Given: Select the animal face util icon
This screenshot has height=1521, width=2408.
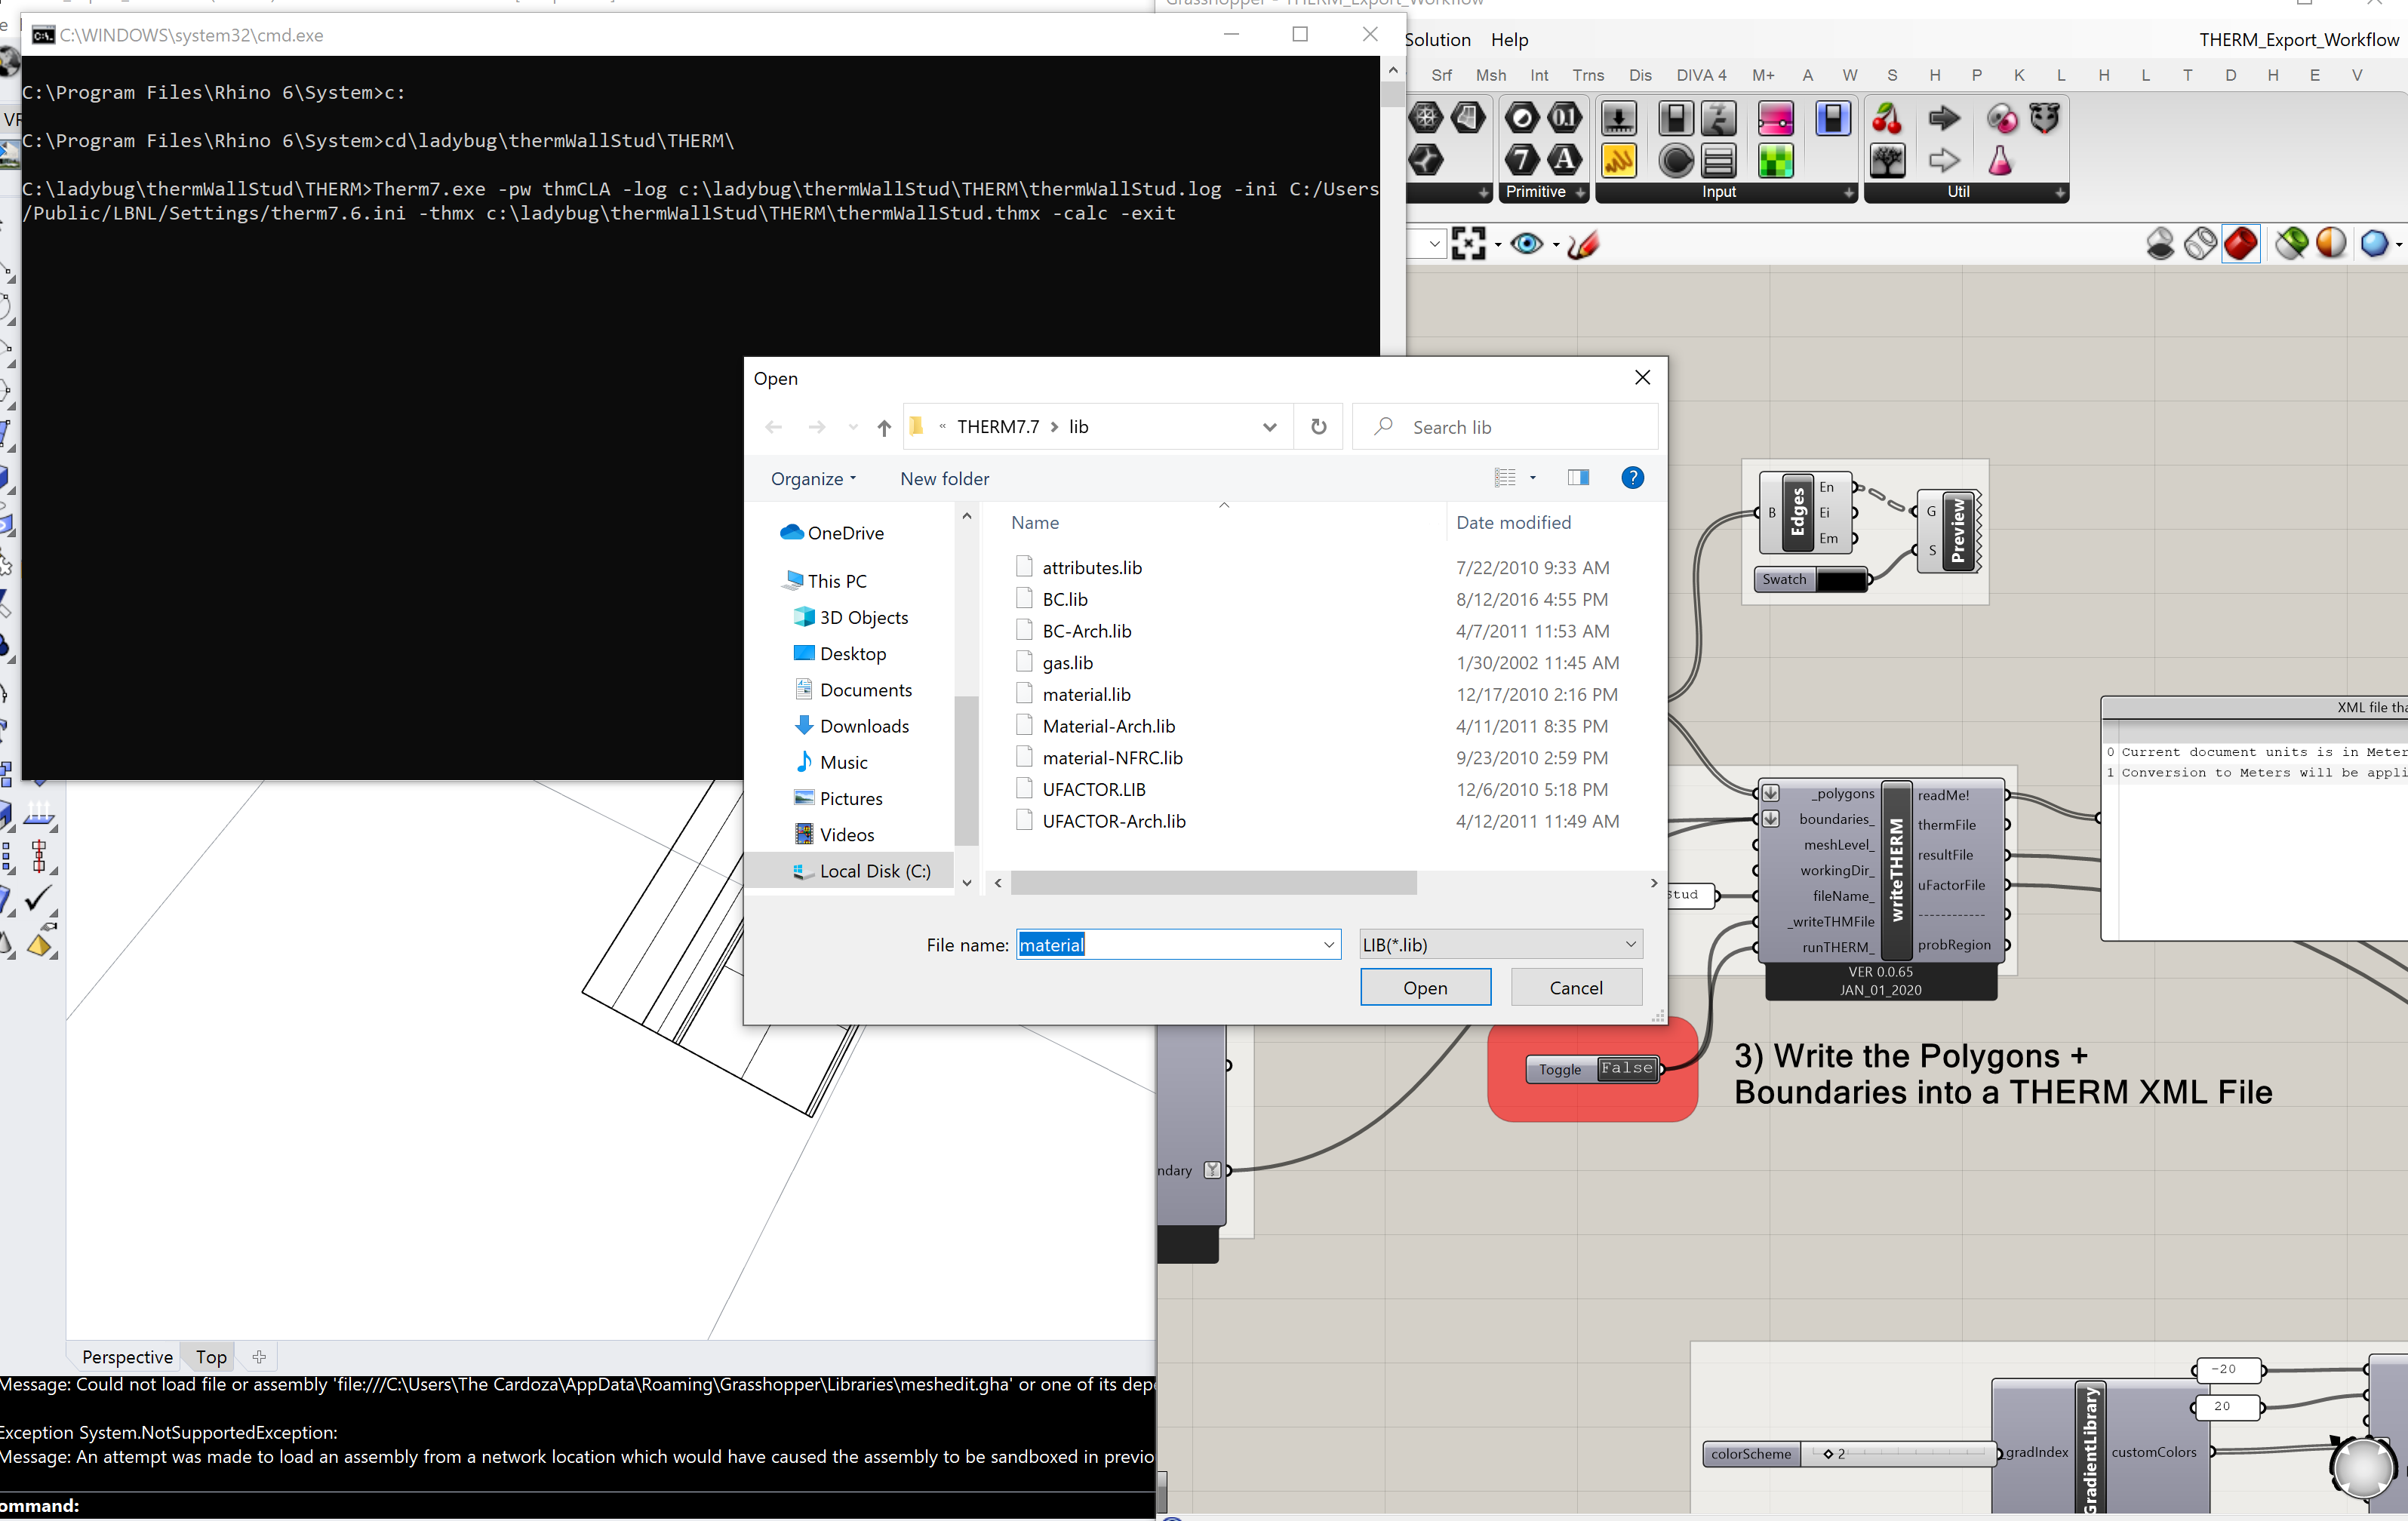Looking at the screenshot, I should pos(2045,118).
